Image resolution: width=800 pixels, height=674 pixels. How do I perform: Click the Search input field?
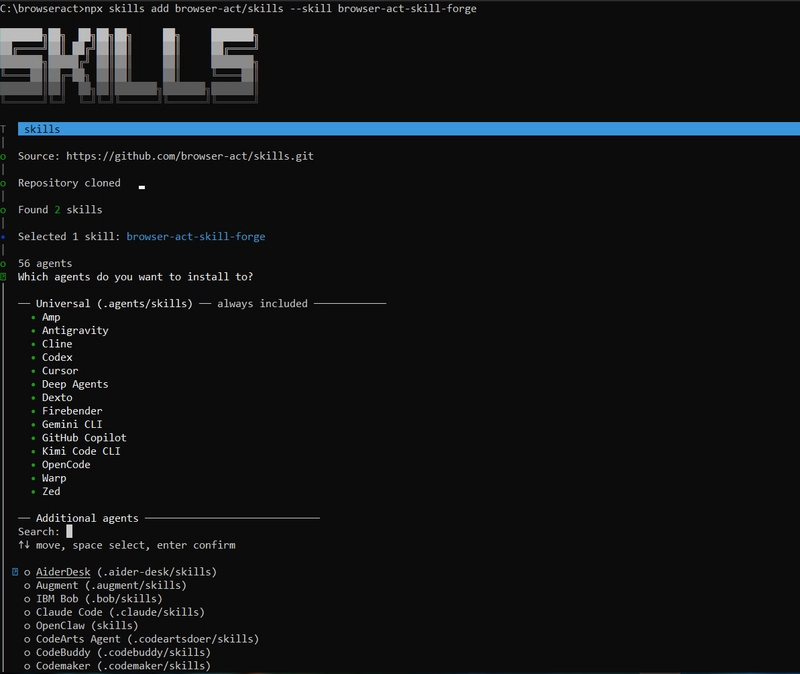tap(69, 532)
